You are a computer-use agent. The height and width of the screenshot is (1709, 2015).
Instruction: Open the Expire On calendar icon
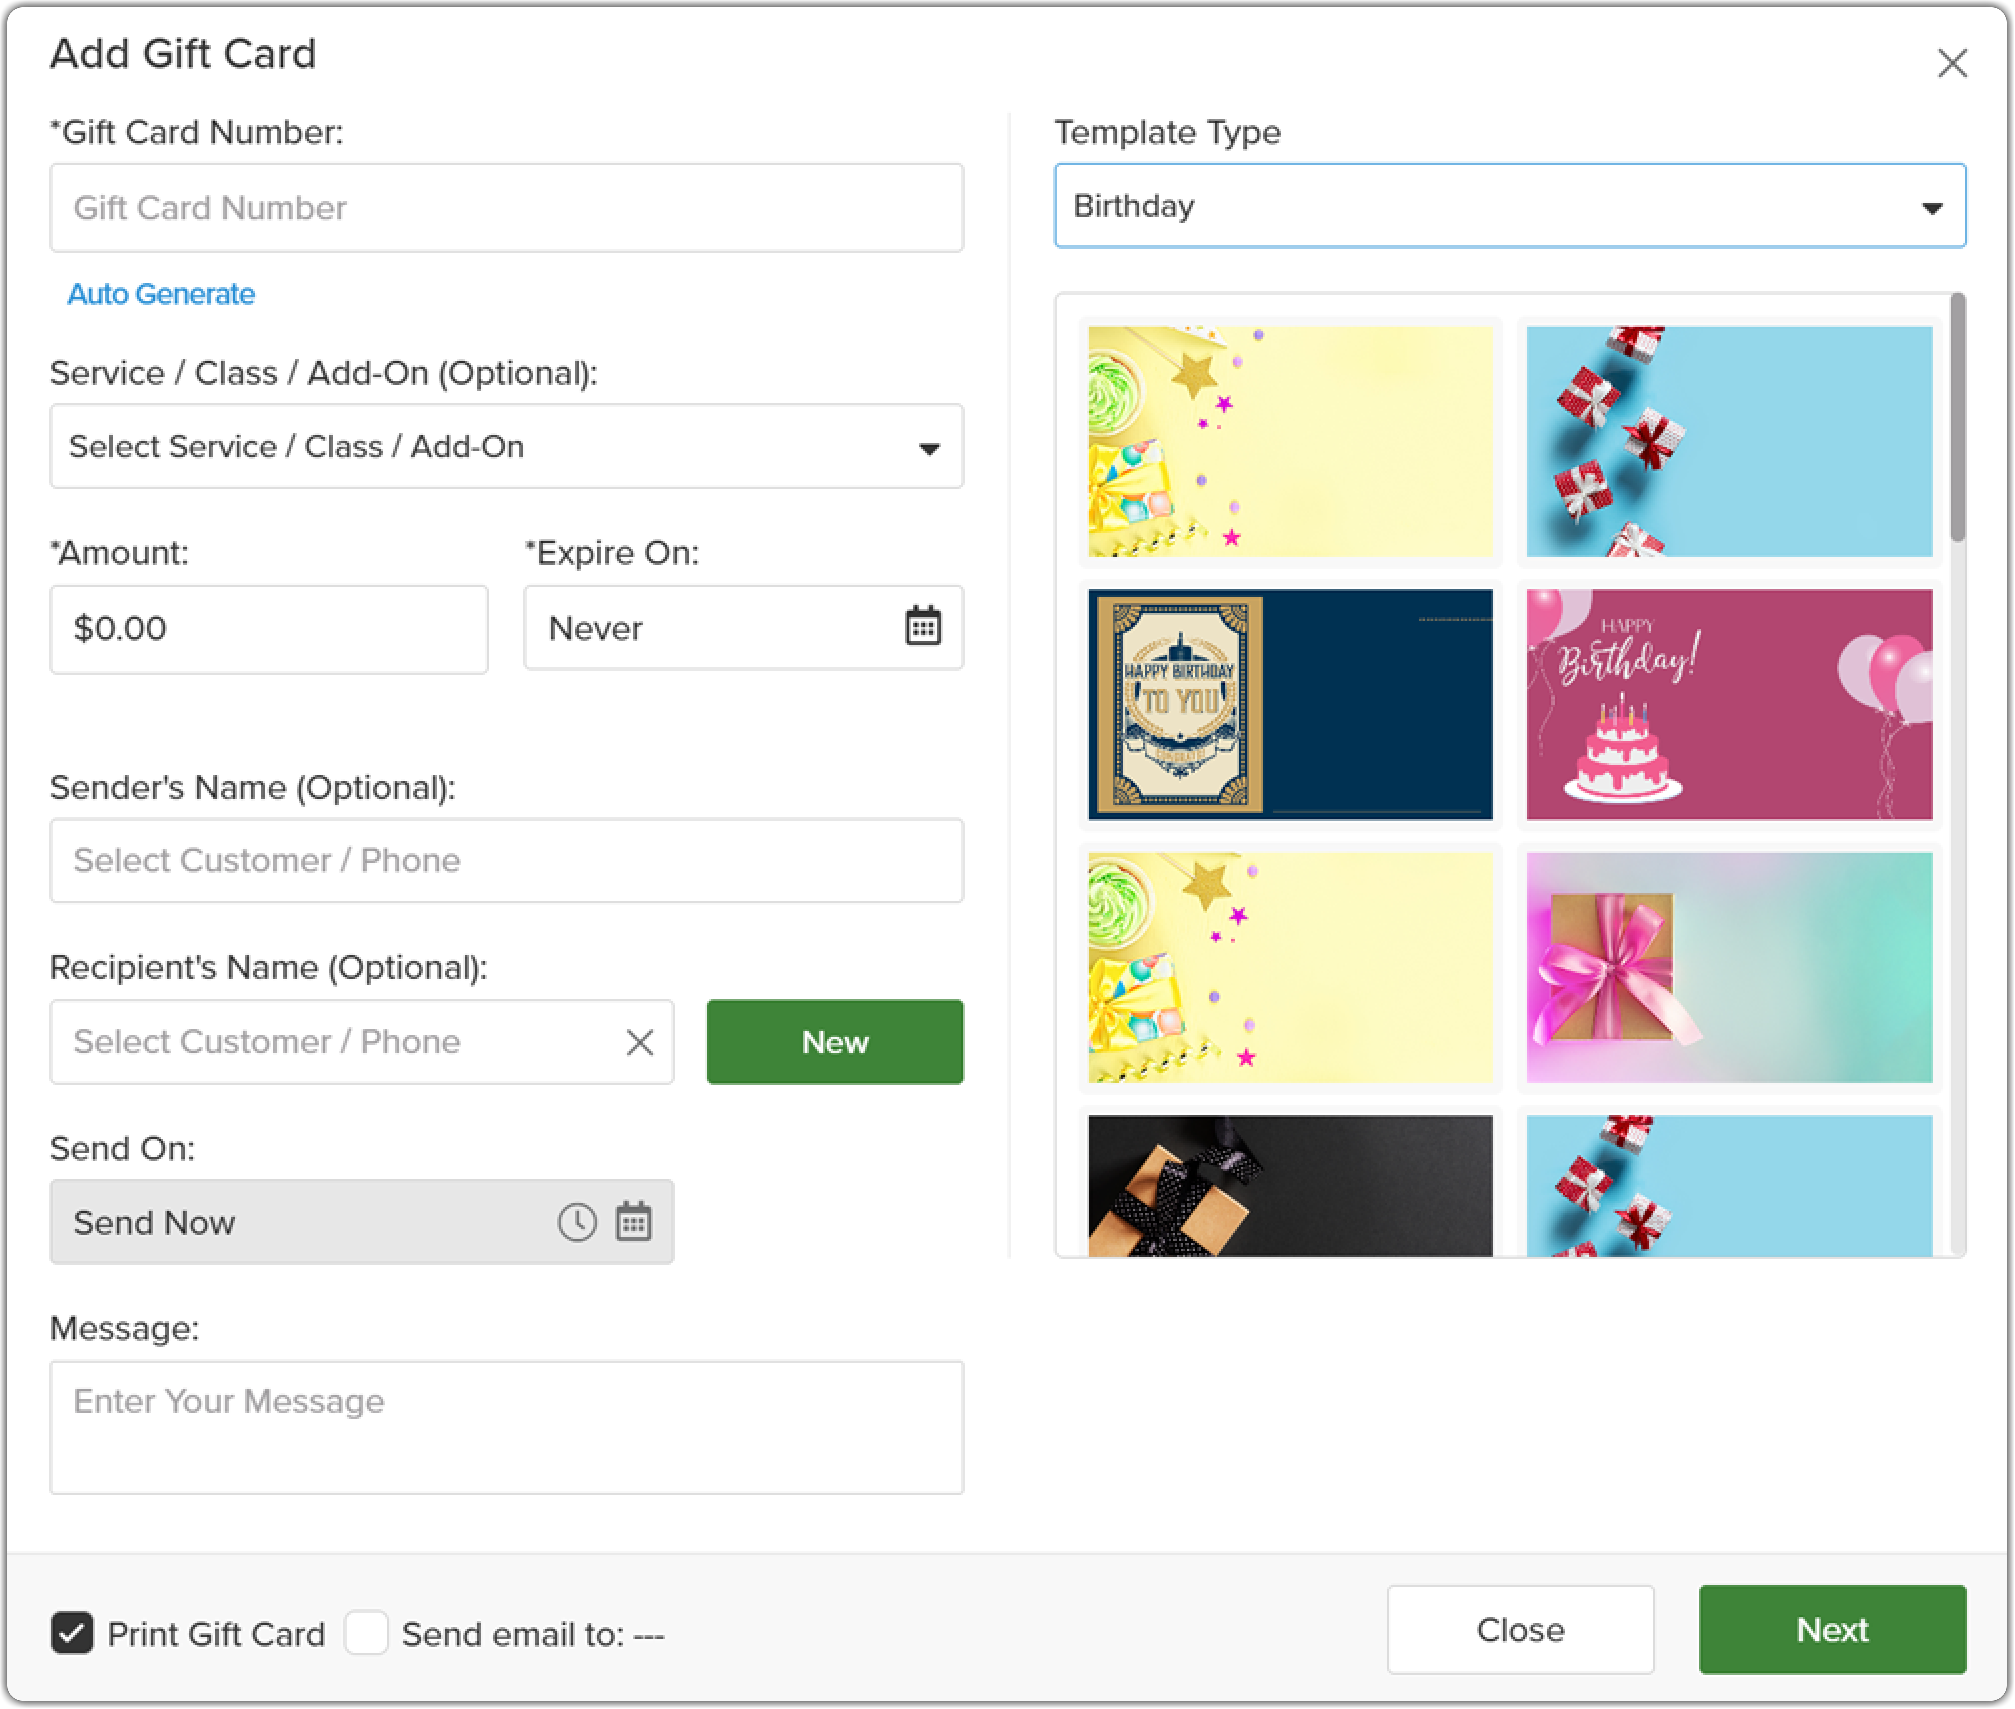[922, 627]
